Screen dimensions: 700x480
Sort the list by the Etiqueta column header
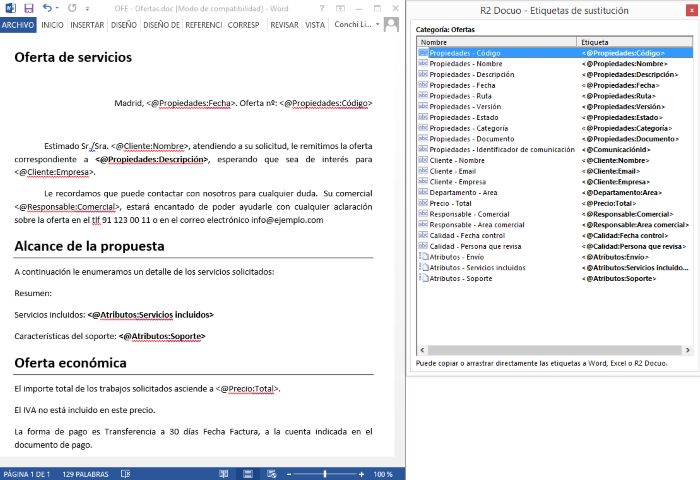[634, 42]
